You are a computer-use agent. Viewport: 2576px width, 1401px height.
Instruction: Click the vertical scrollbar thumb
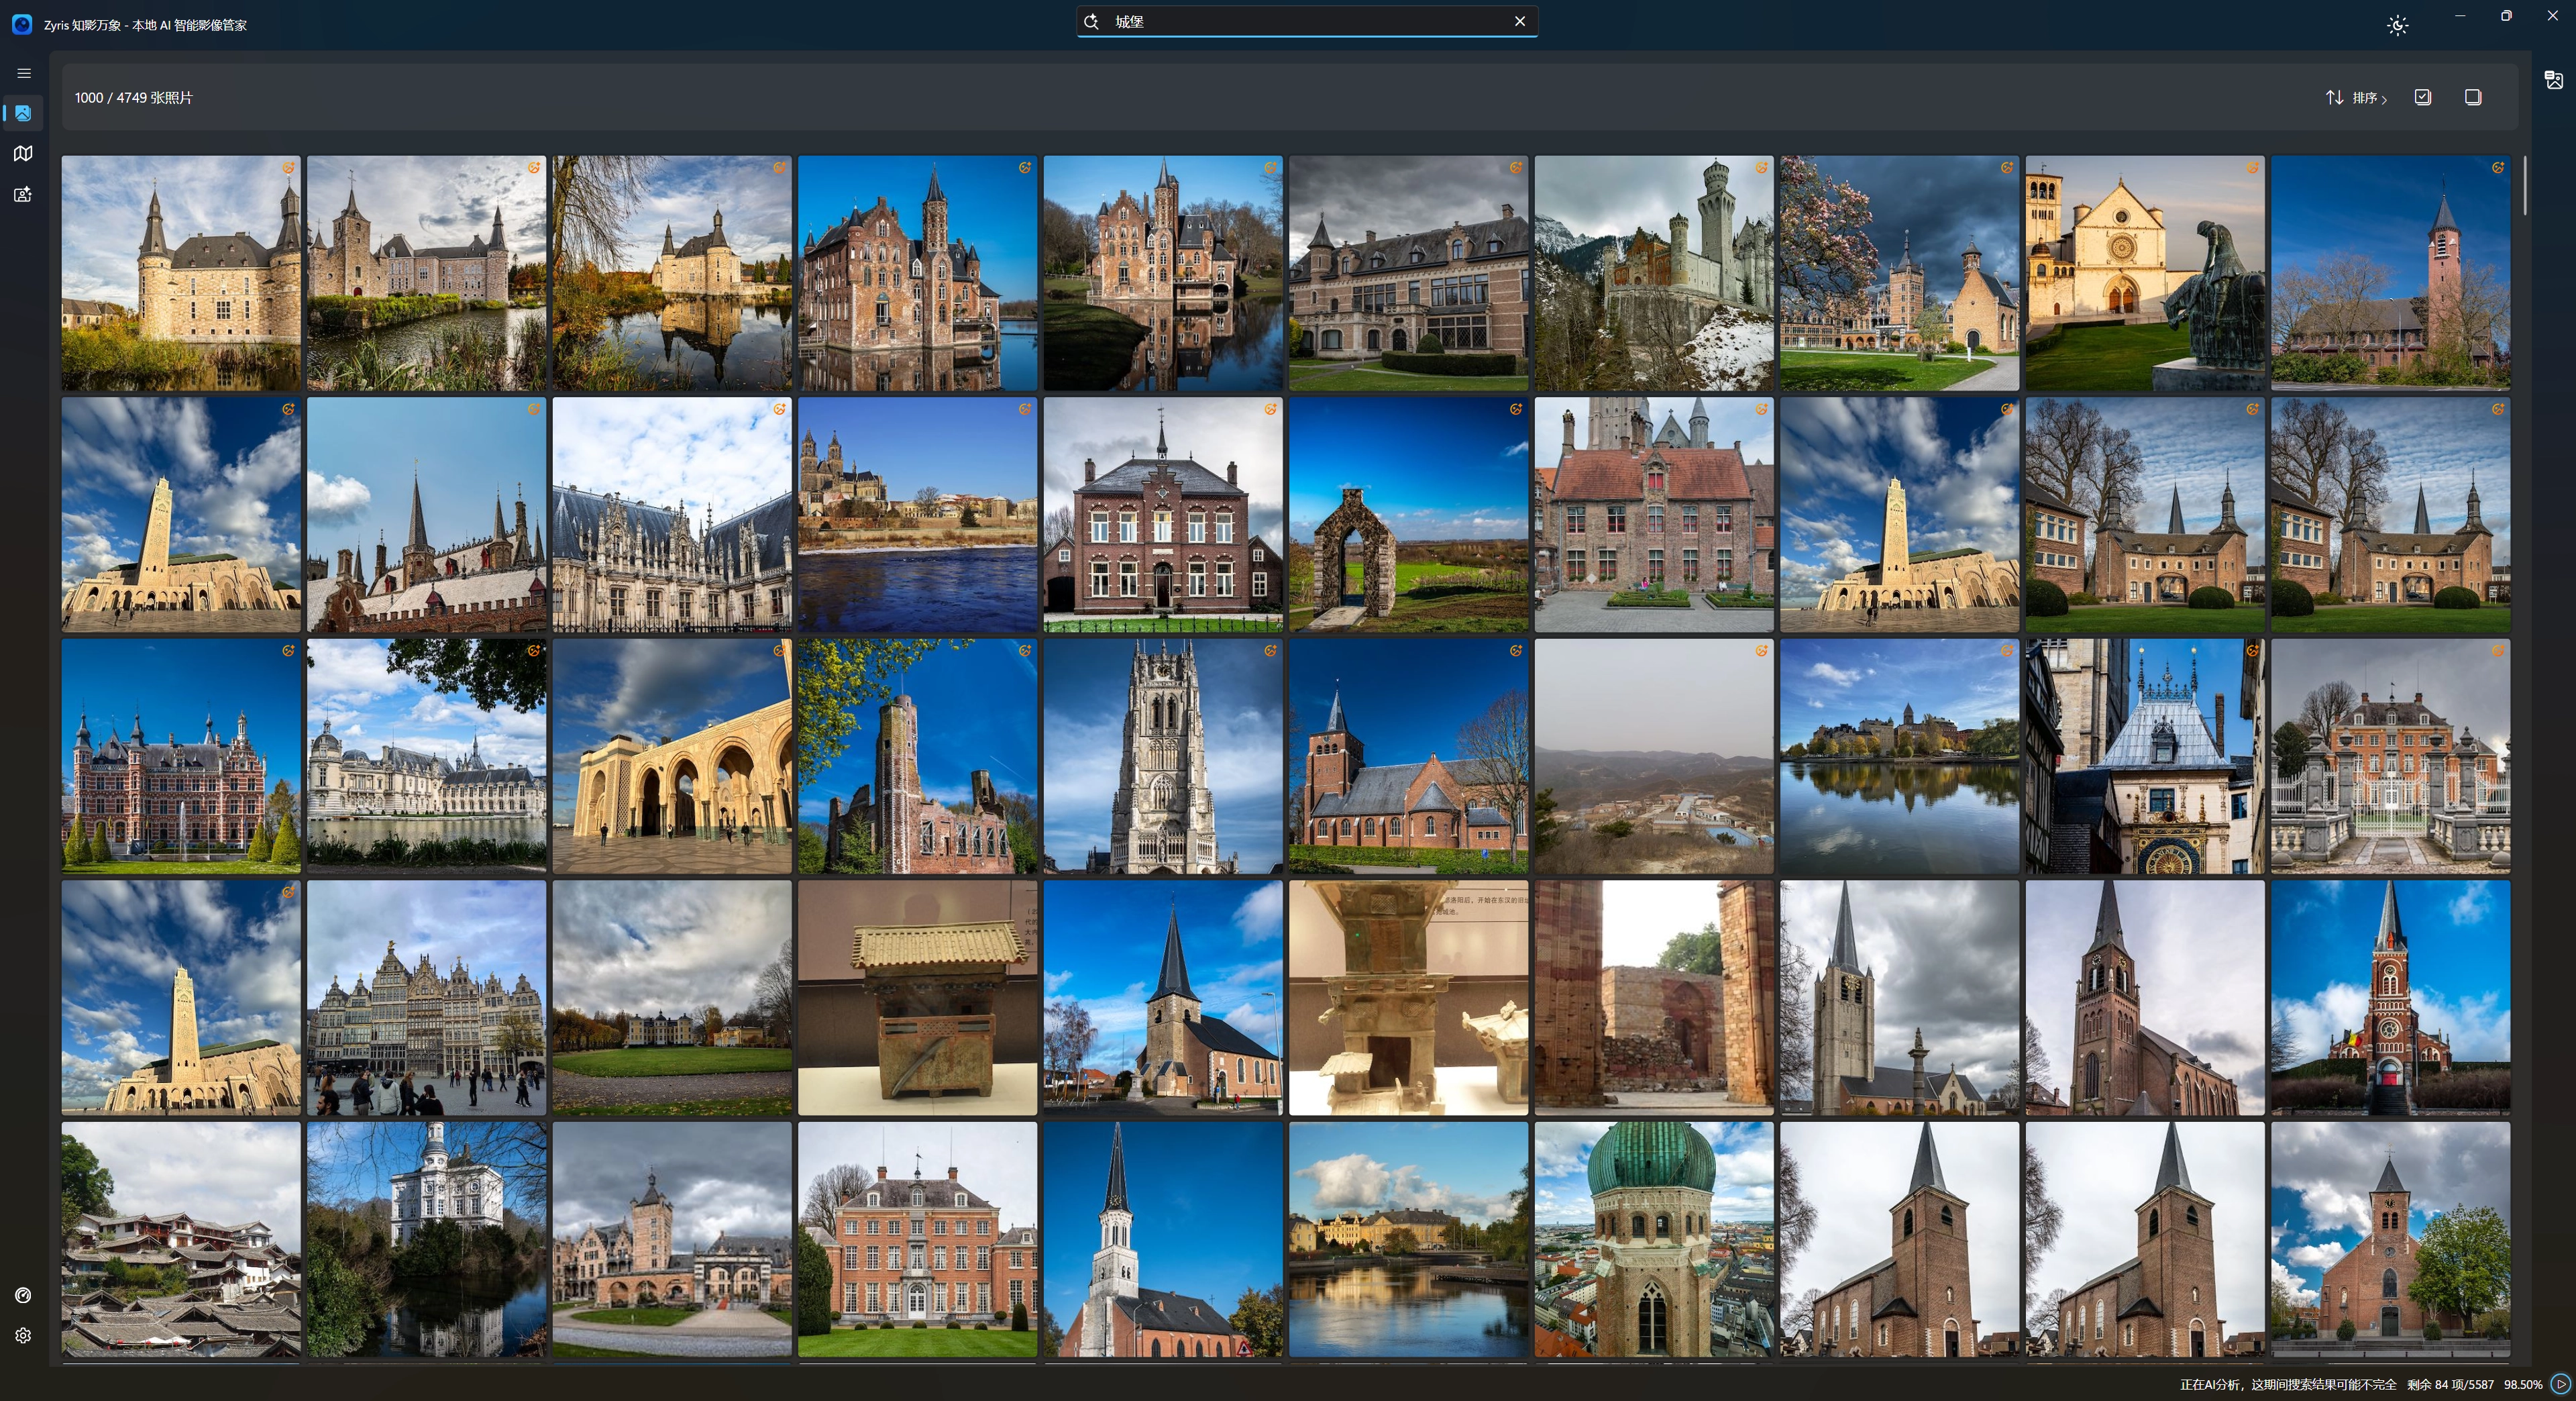pos(2524,185)
